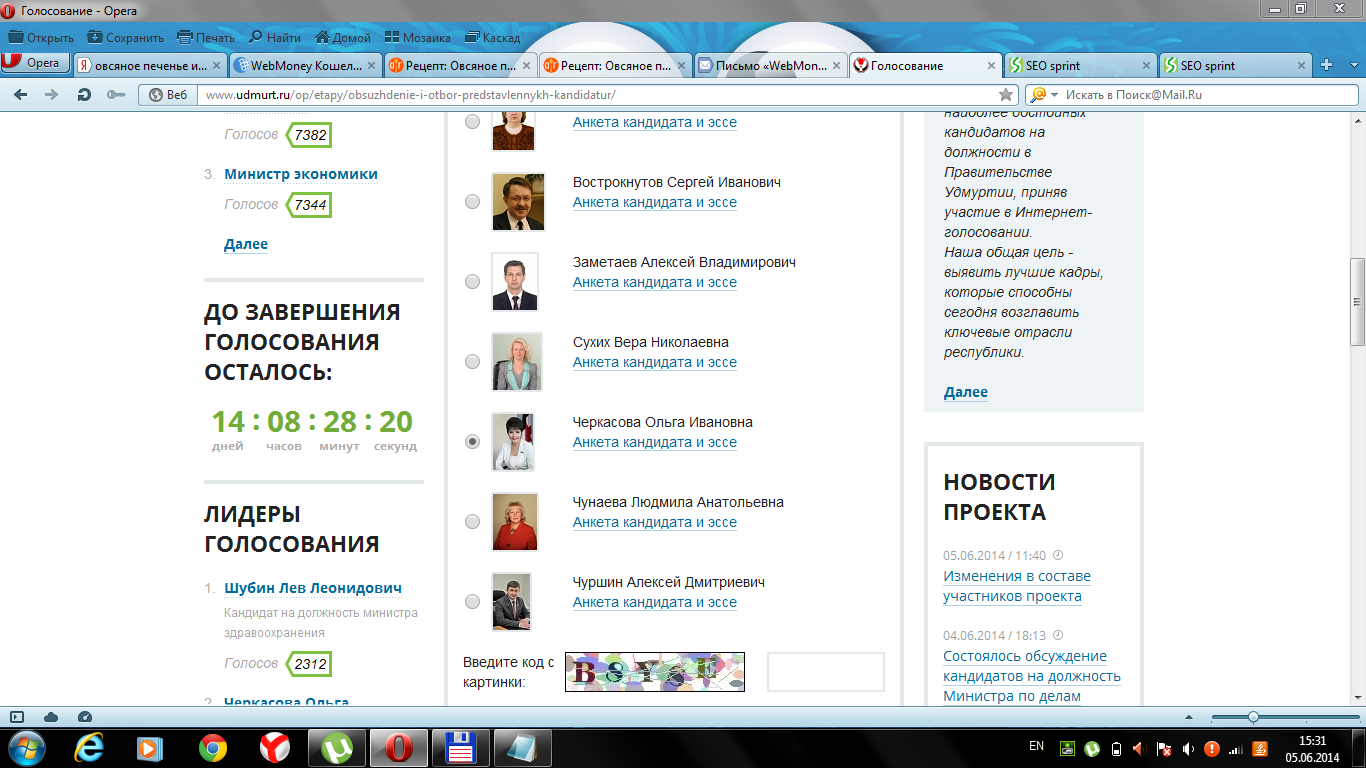Viewport: 1366px width, 768px height.
Task: Click the captcha code input field
Action: pos(826,672)
